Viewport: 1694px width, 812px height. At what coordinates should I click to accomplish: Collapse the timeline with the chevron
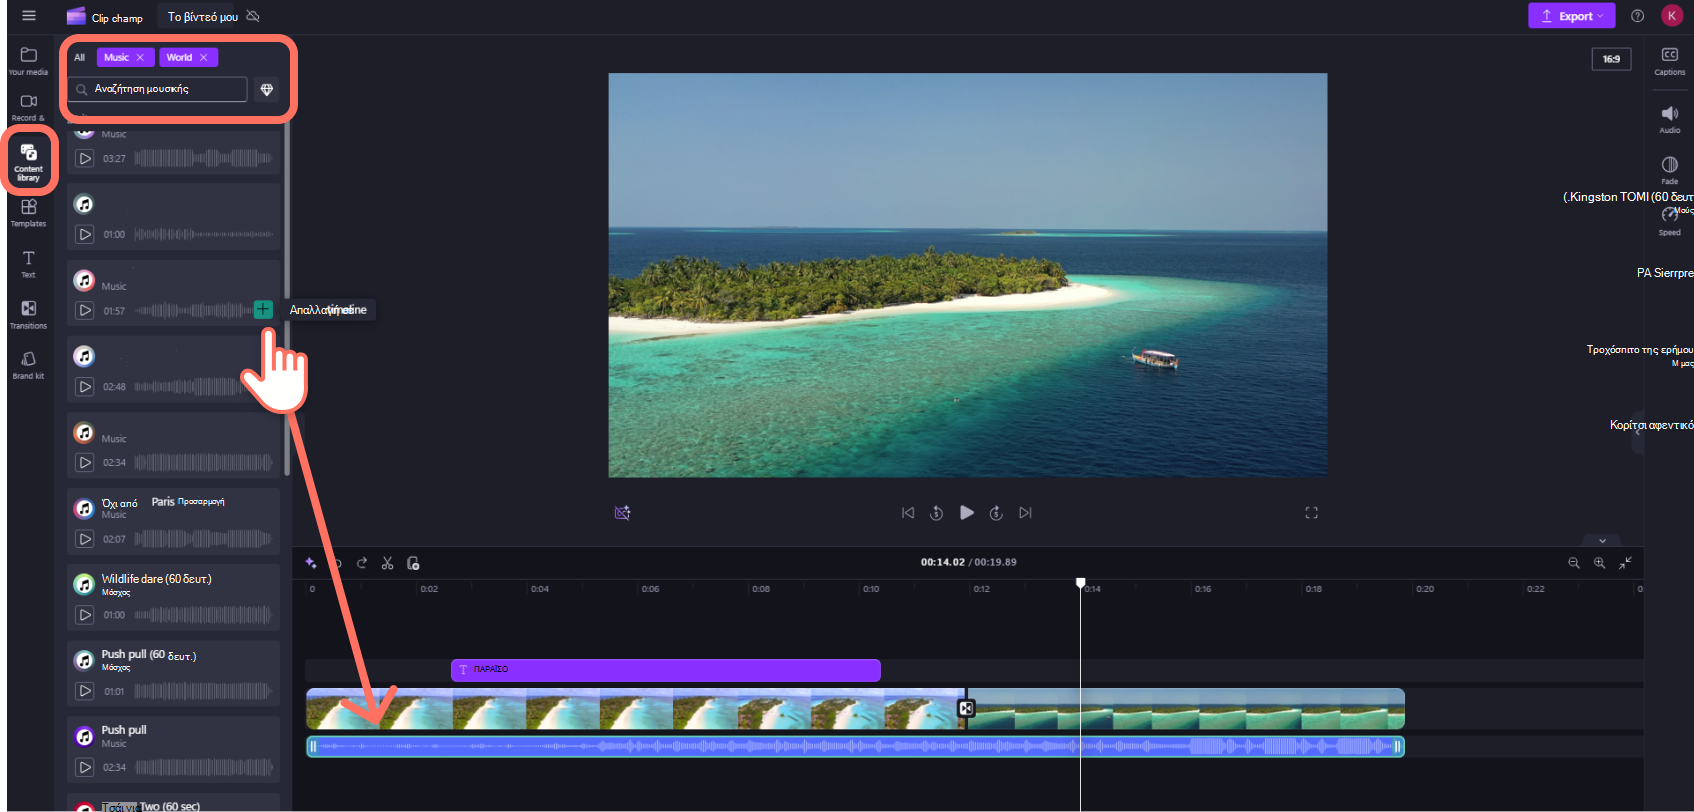tap(1602, 541)
